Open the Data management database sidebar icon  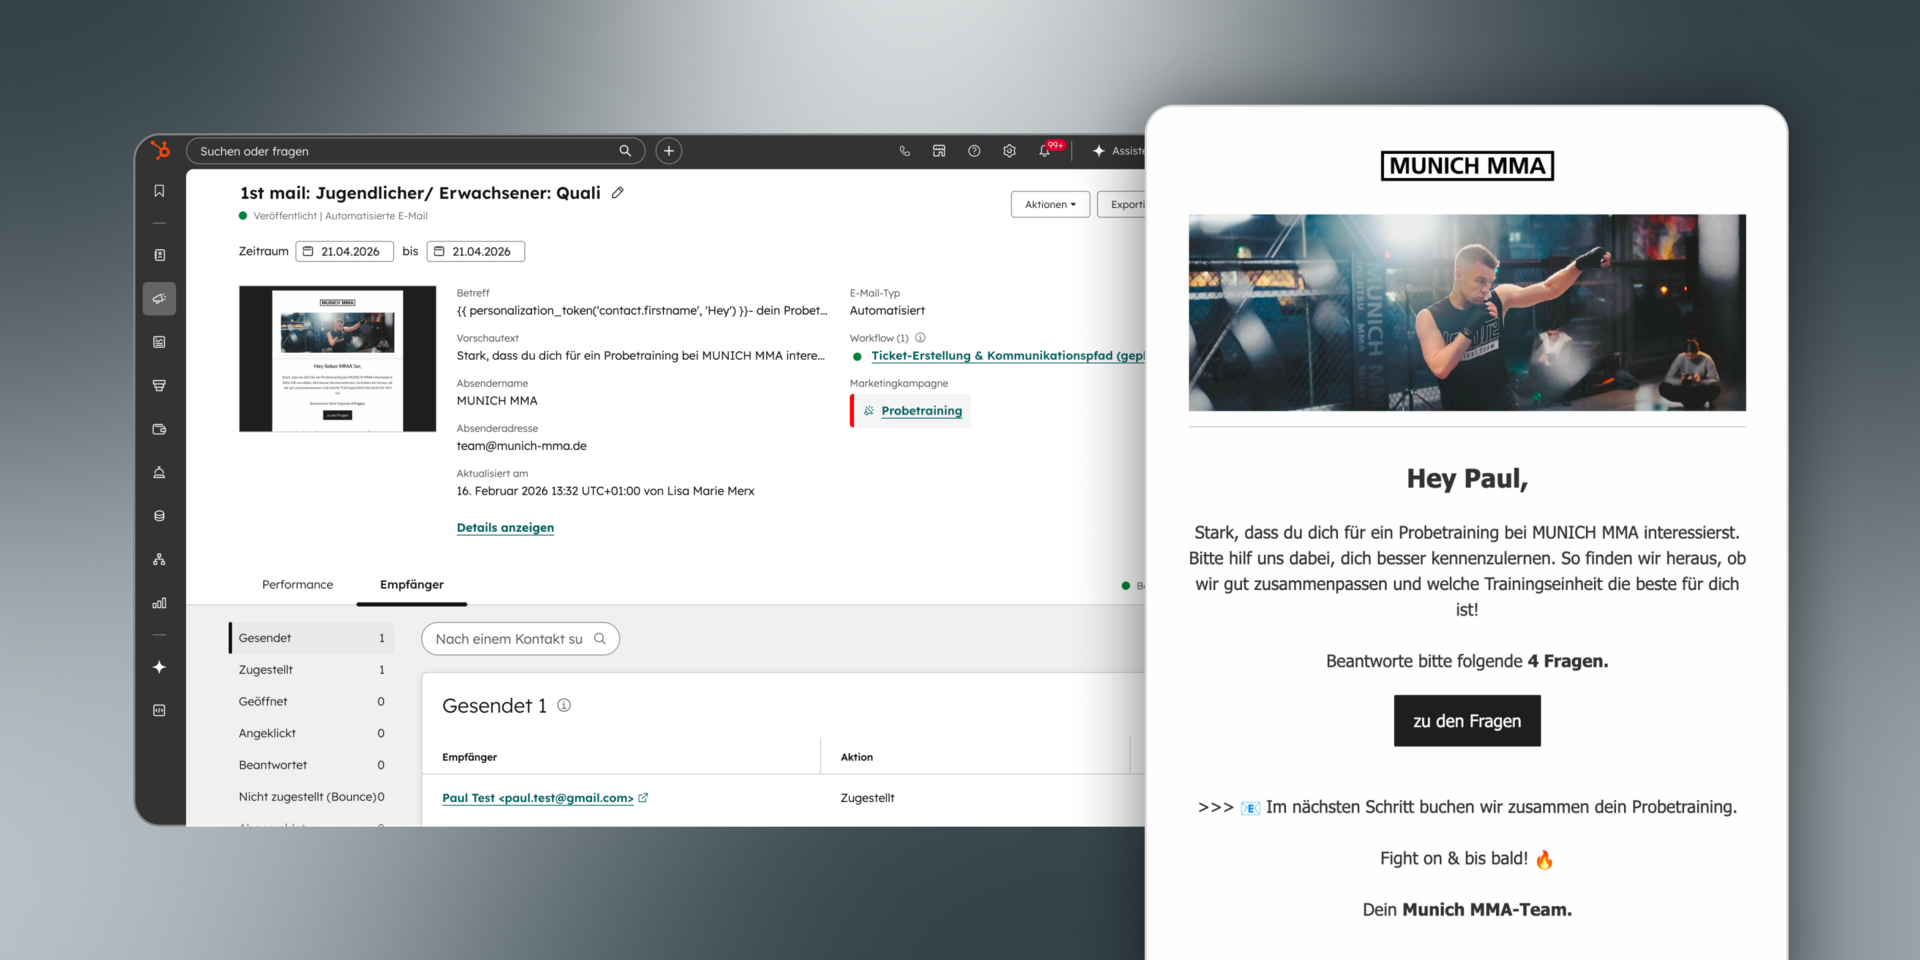tap(159, 516)
